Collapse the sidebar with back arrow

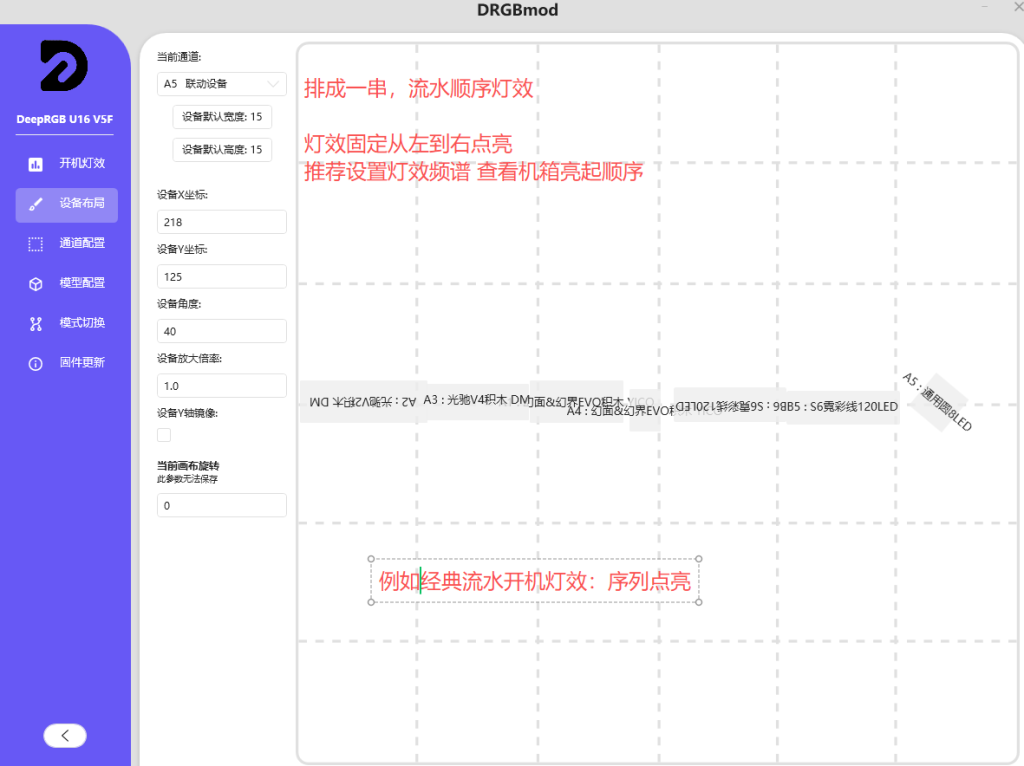pos(65,736)
